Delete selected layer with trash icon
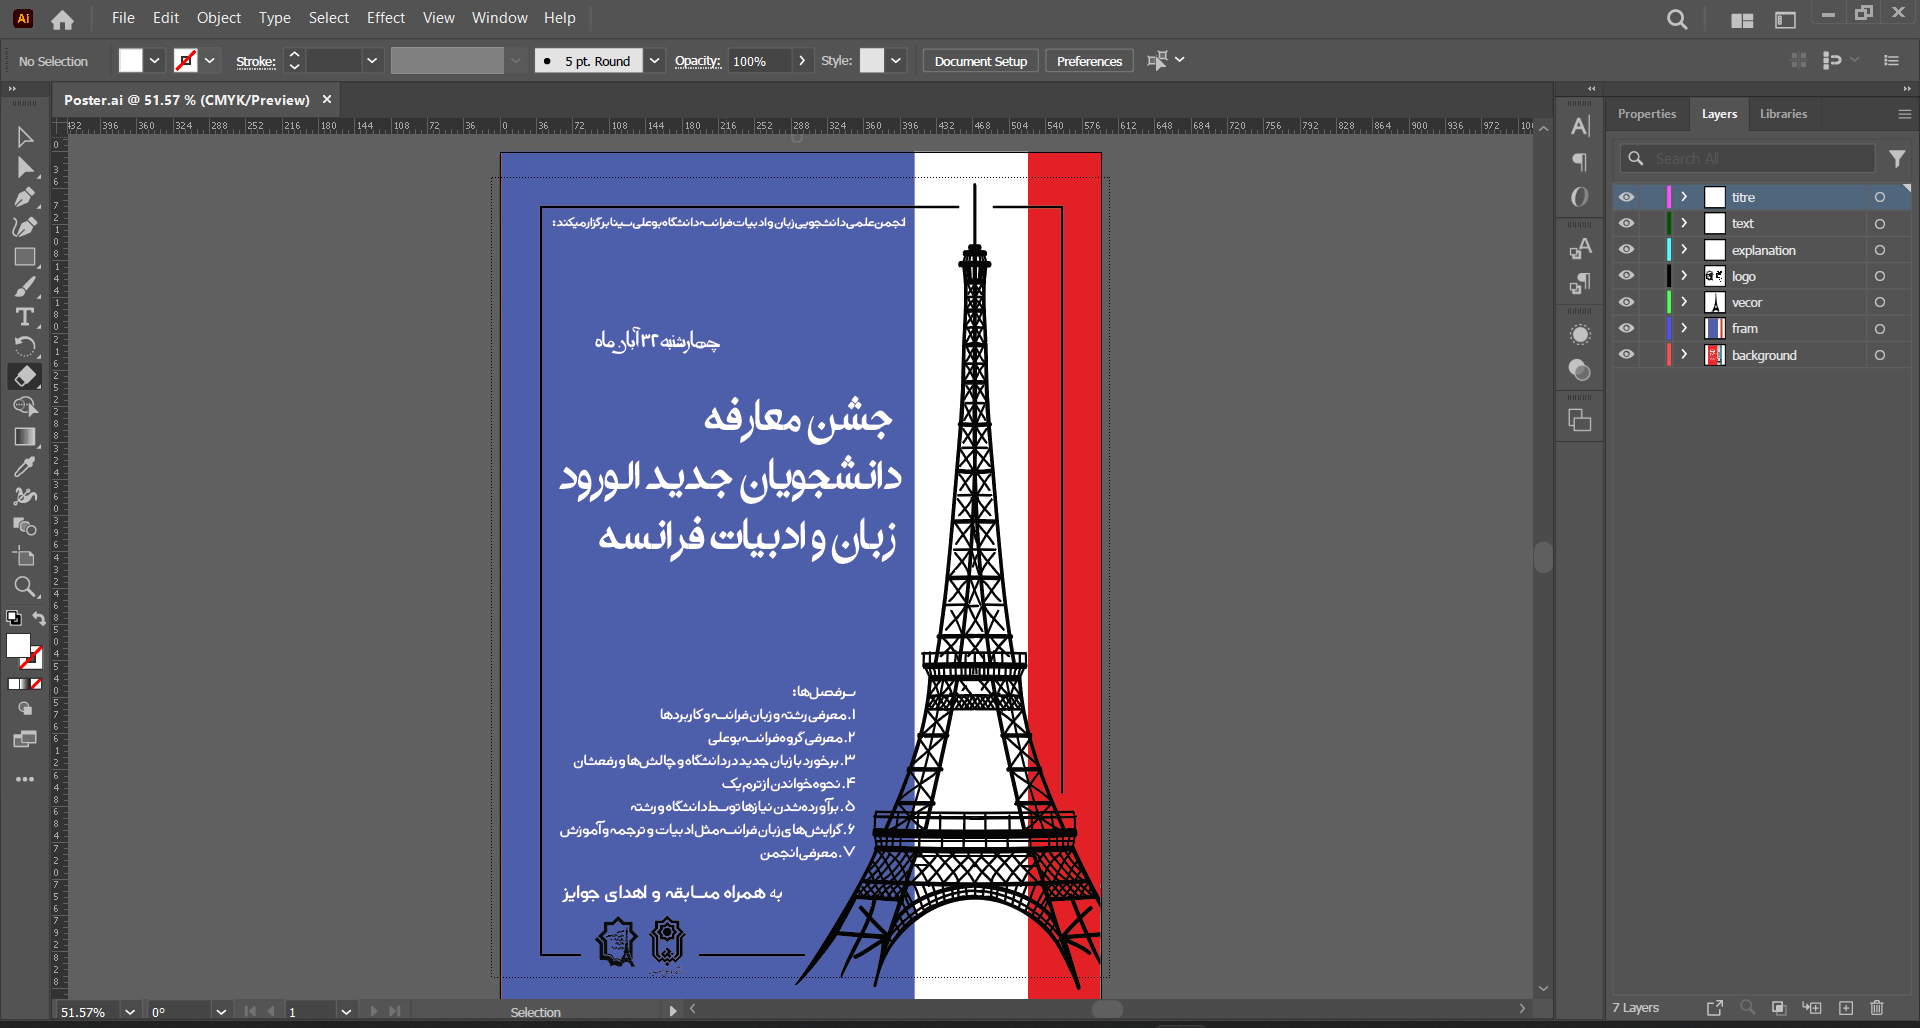The image size is (1920, 1028). [x=1876, y=1008]
